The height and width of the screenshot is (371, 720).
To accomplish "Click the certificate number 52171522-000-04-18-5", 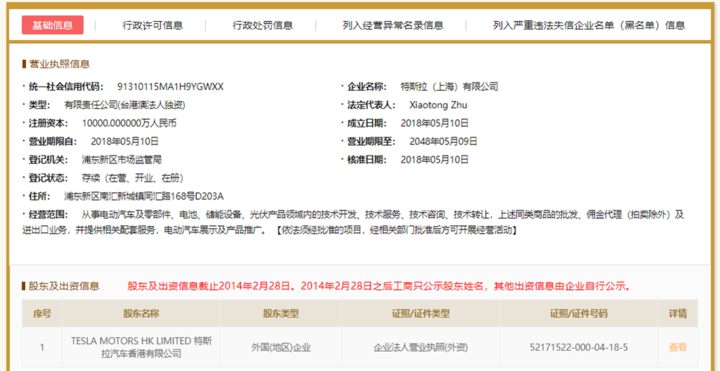I will [579, 347].
